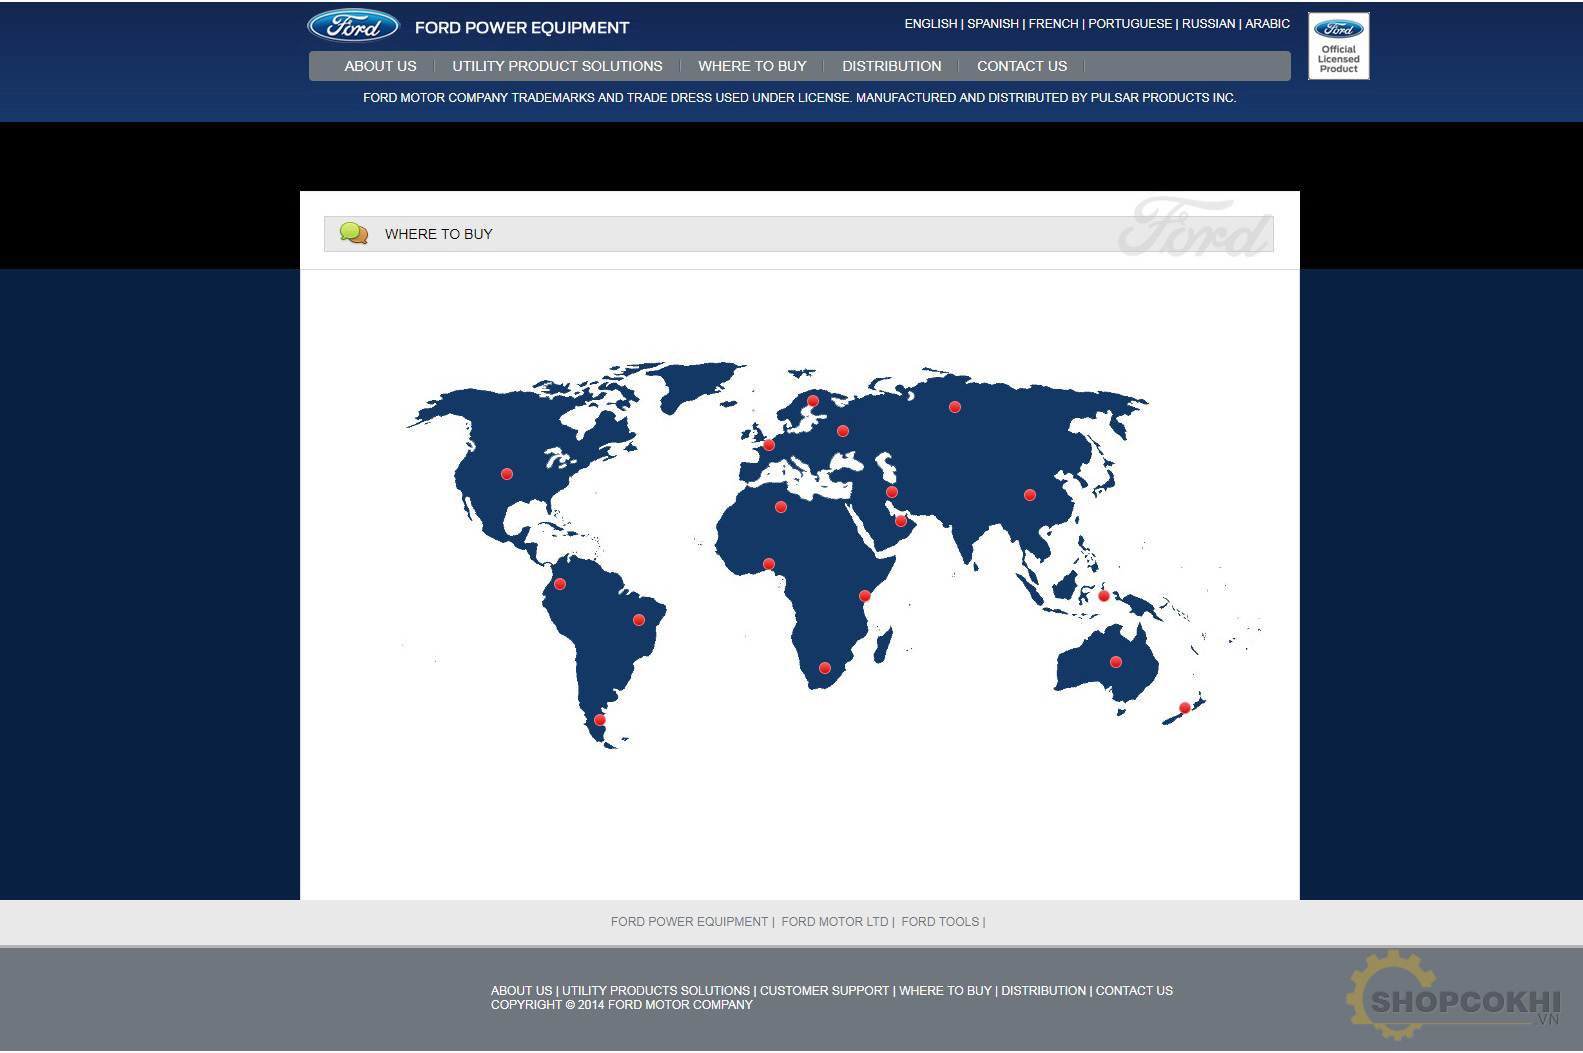Screen dimensions: 1583x1053
Task: Switch language to French
Action: point(1054,23)
